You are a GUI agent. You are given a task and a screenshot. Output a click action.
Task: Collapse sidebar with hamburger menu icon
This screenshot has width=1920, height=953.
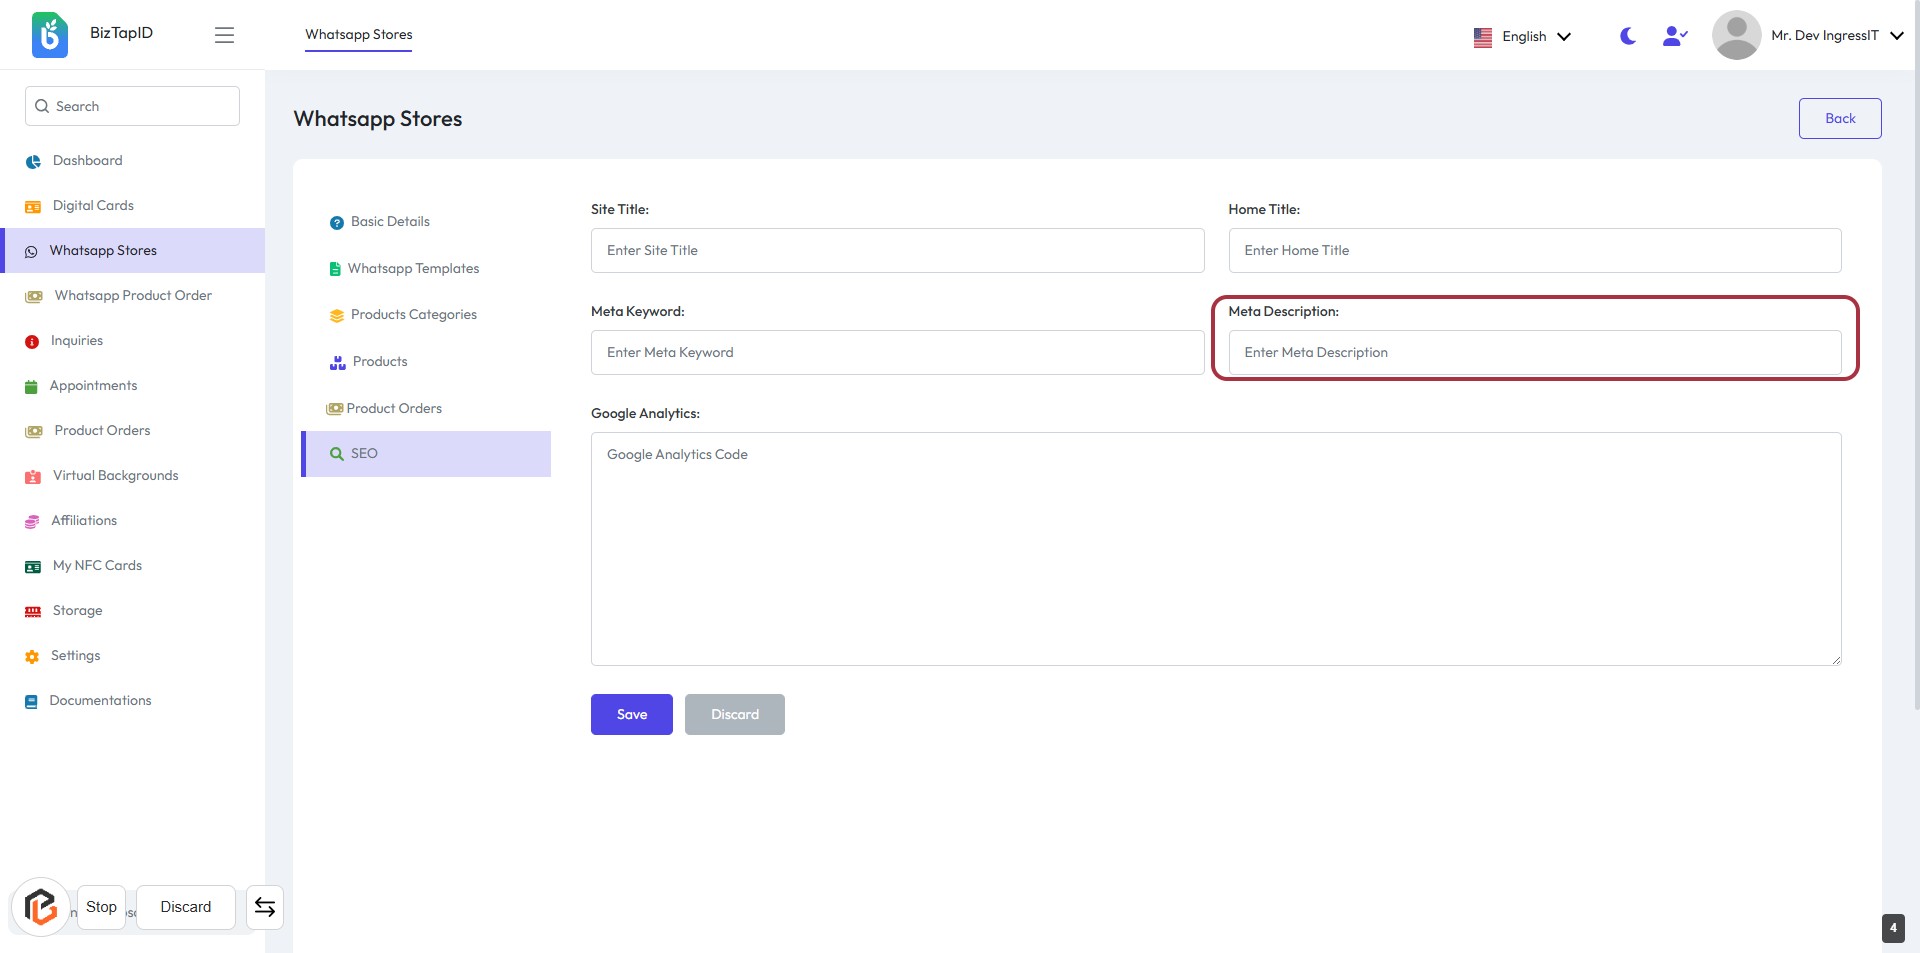pyautogui.click(x=224, y=35)
